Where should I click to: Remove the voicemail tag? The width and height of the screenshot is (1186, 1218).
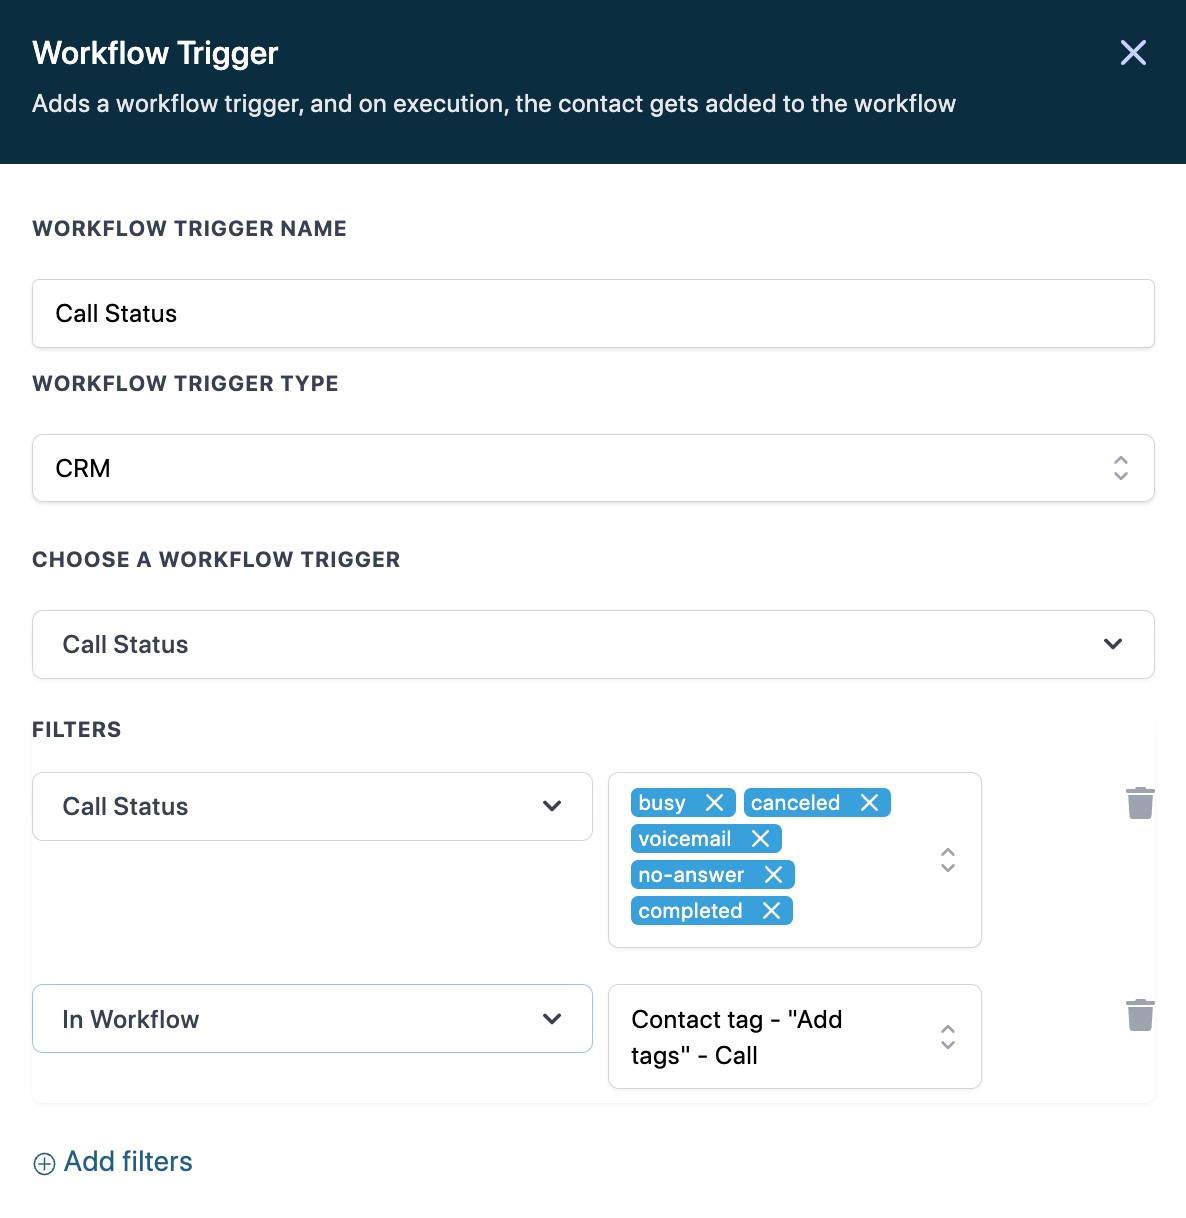pos(760,839)
